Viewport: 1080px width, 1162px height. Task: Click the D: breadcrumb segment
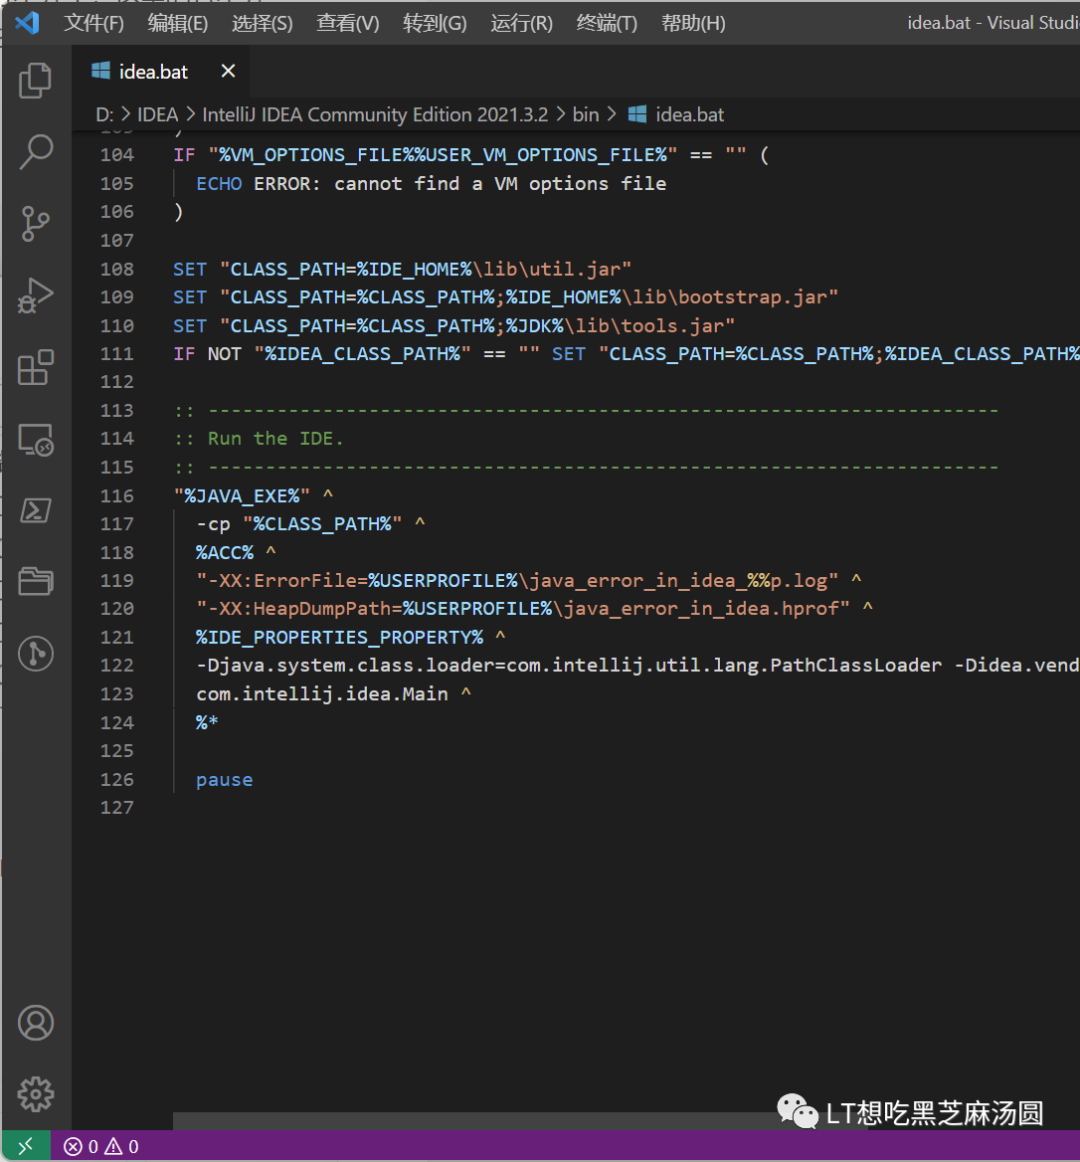(105, 115)
